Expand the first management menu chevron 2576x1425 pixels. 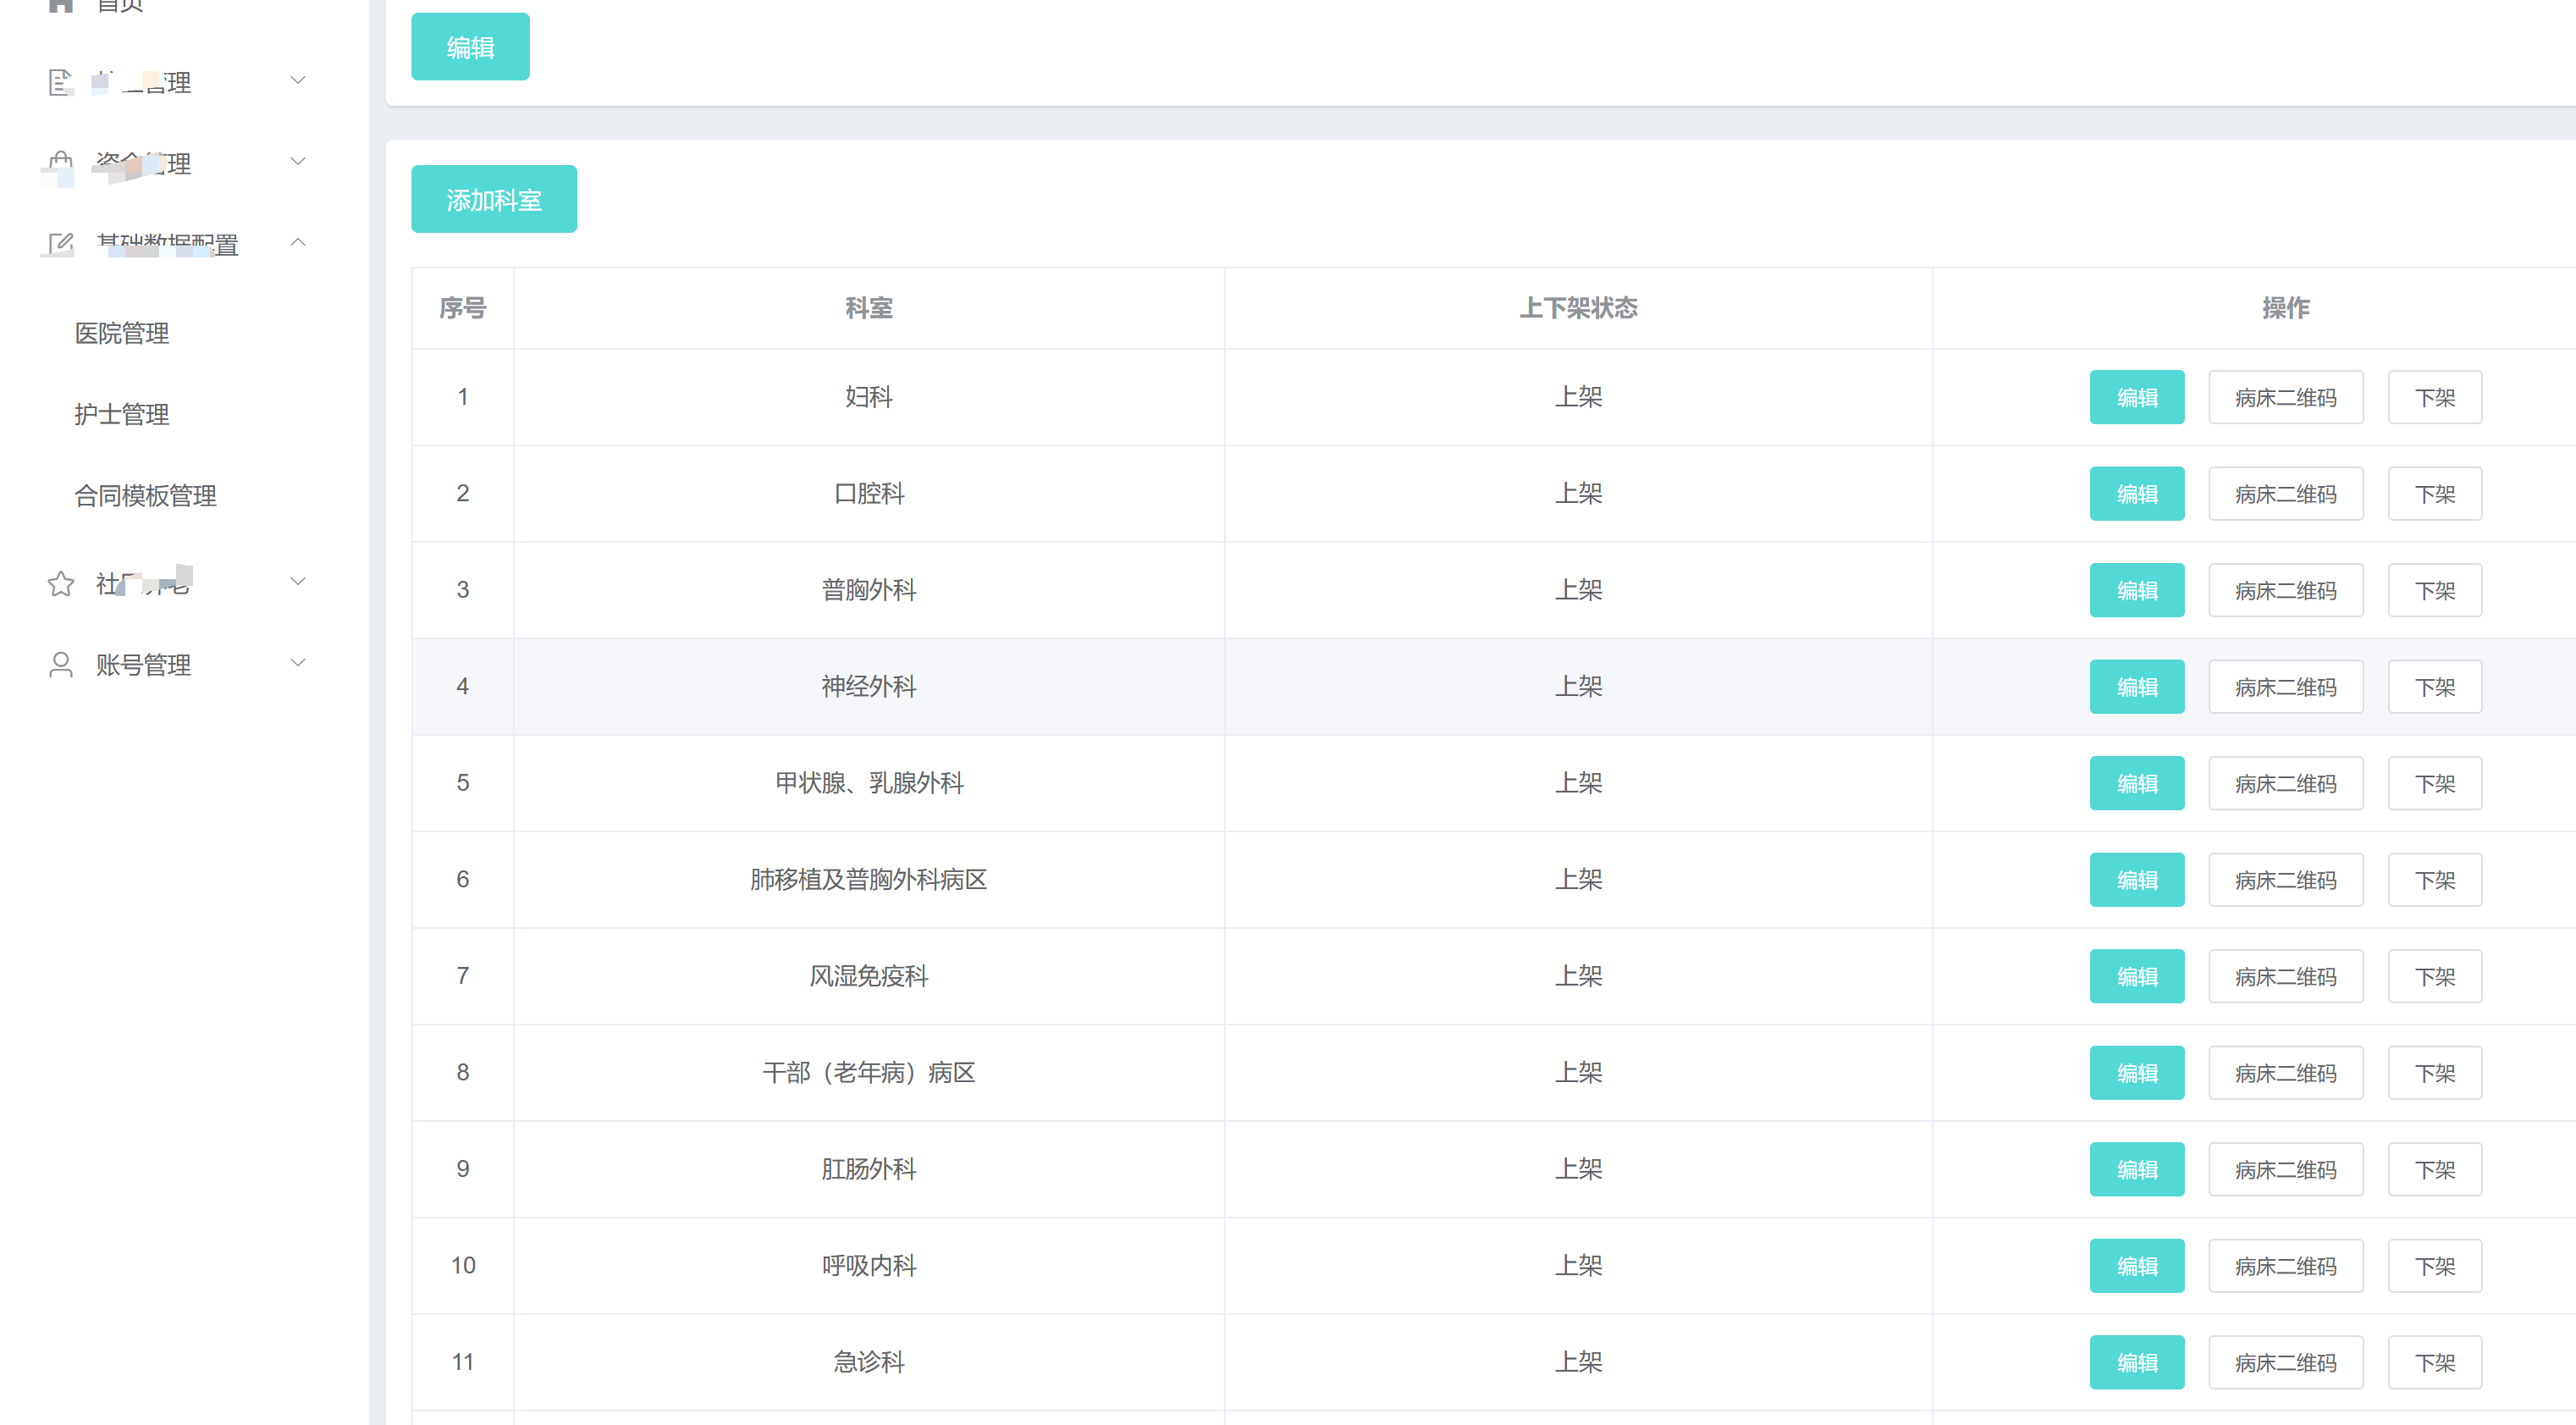[298, 80]
